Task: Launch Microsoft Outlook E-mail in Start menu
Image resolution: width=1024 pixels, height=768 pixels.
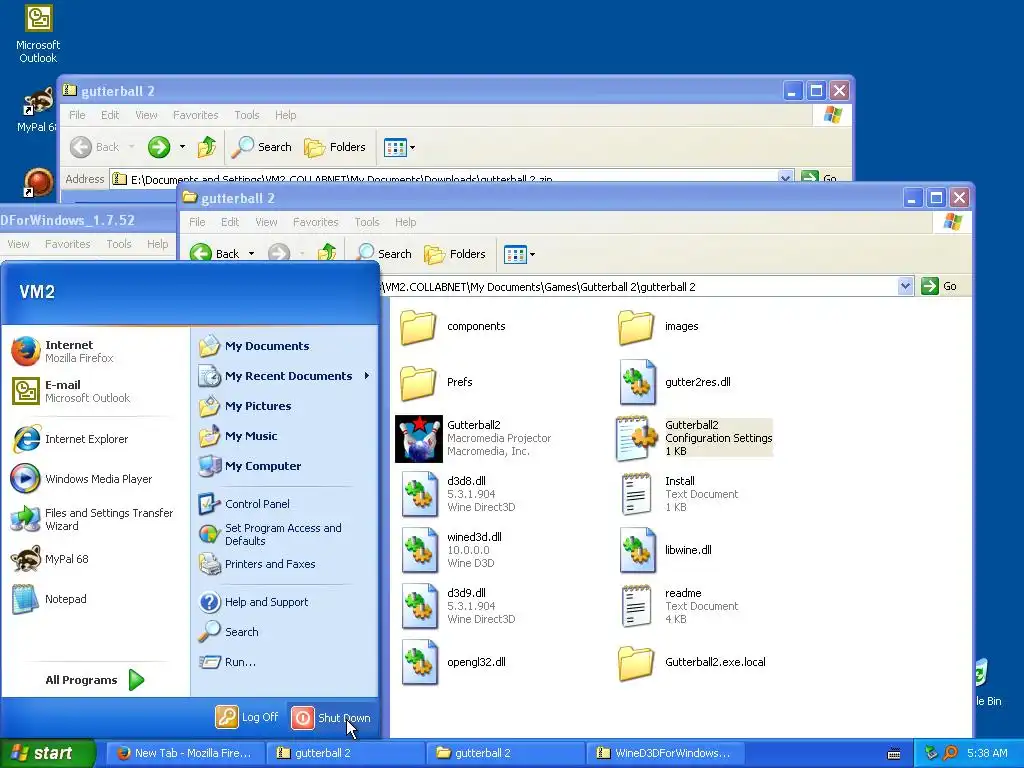Action: click(71, 391)
